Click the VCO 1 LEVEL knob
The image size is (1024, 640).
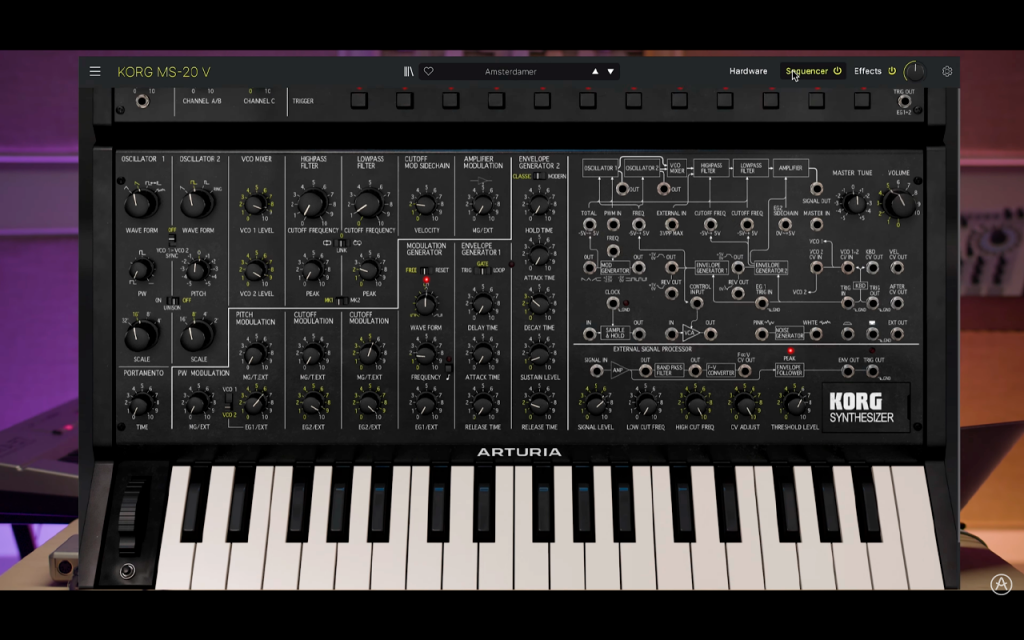coord(255,204)
